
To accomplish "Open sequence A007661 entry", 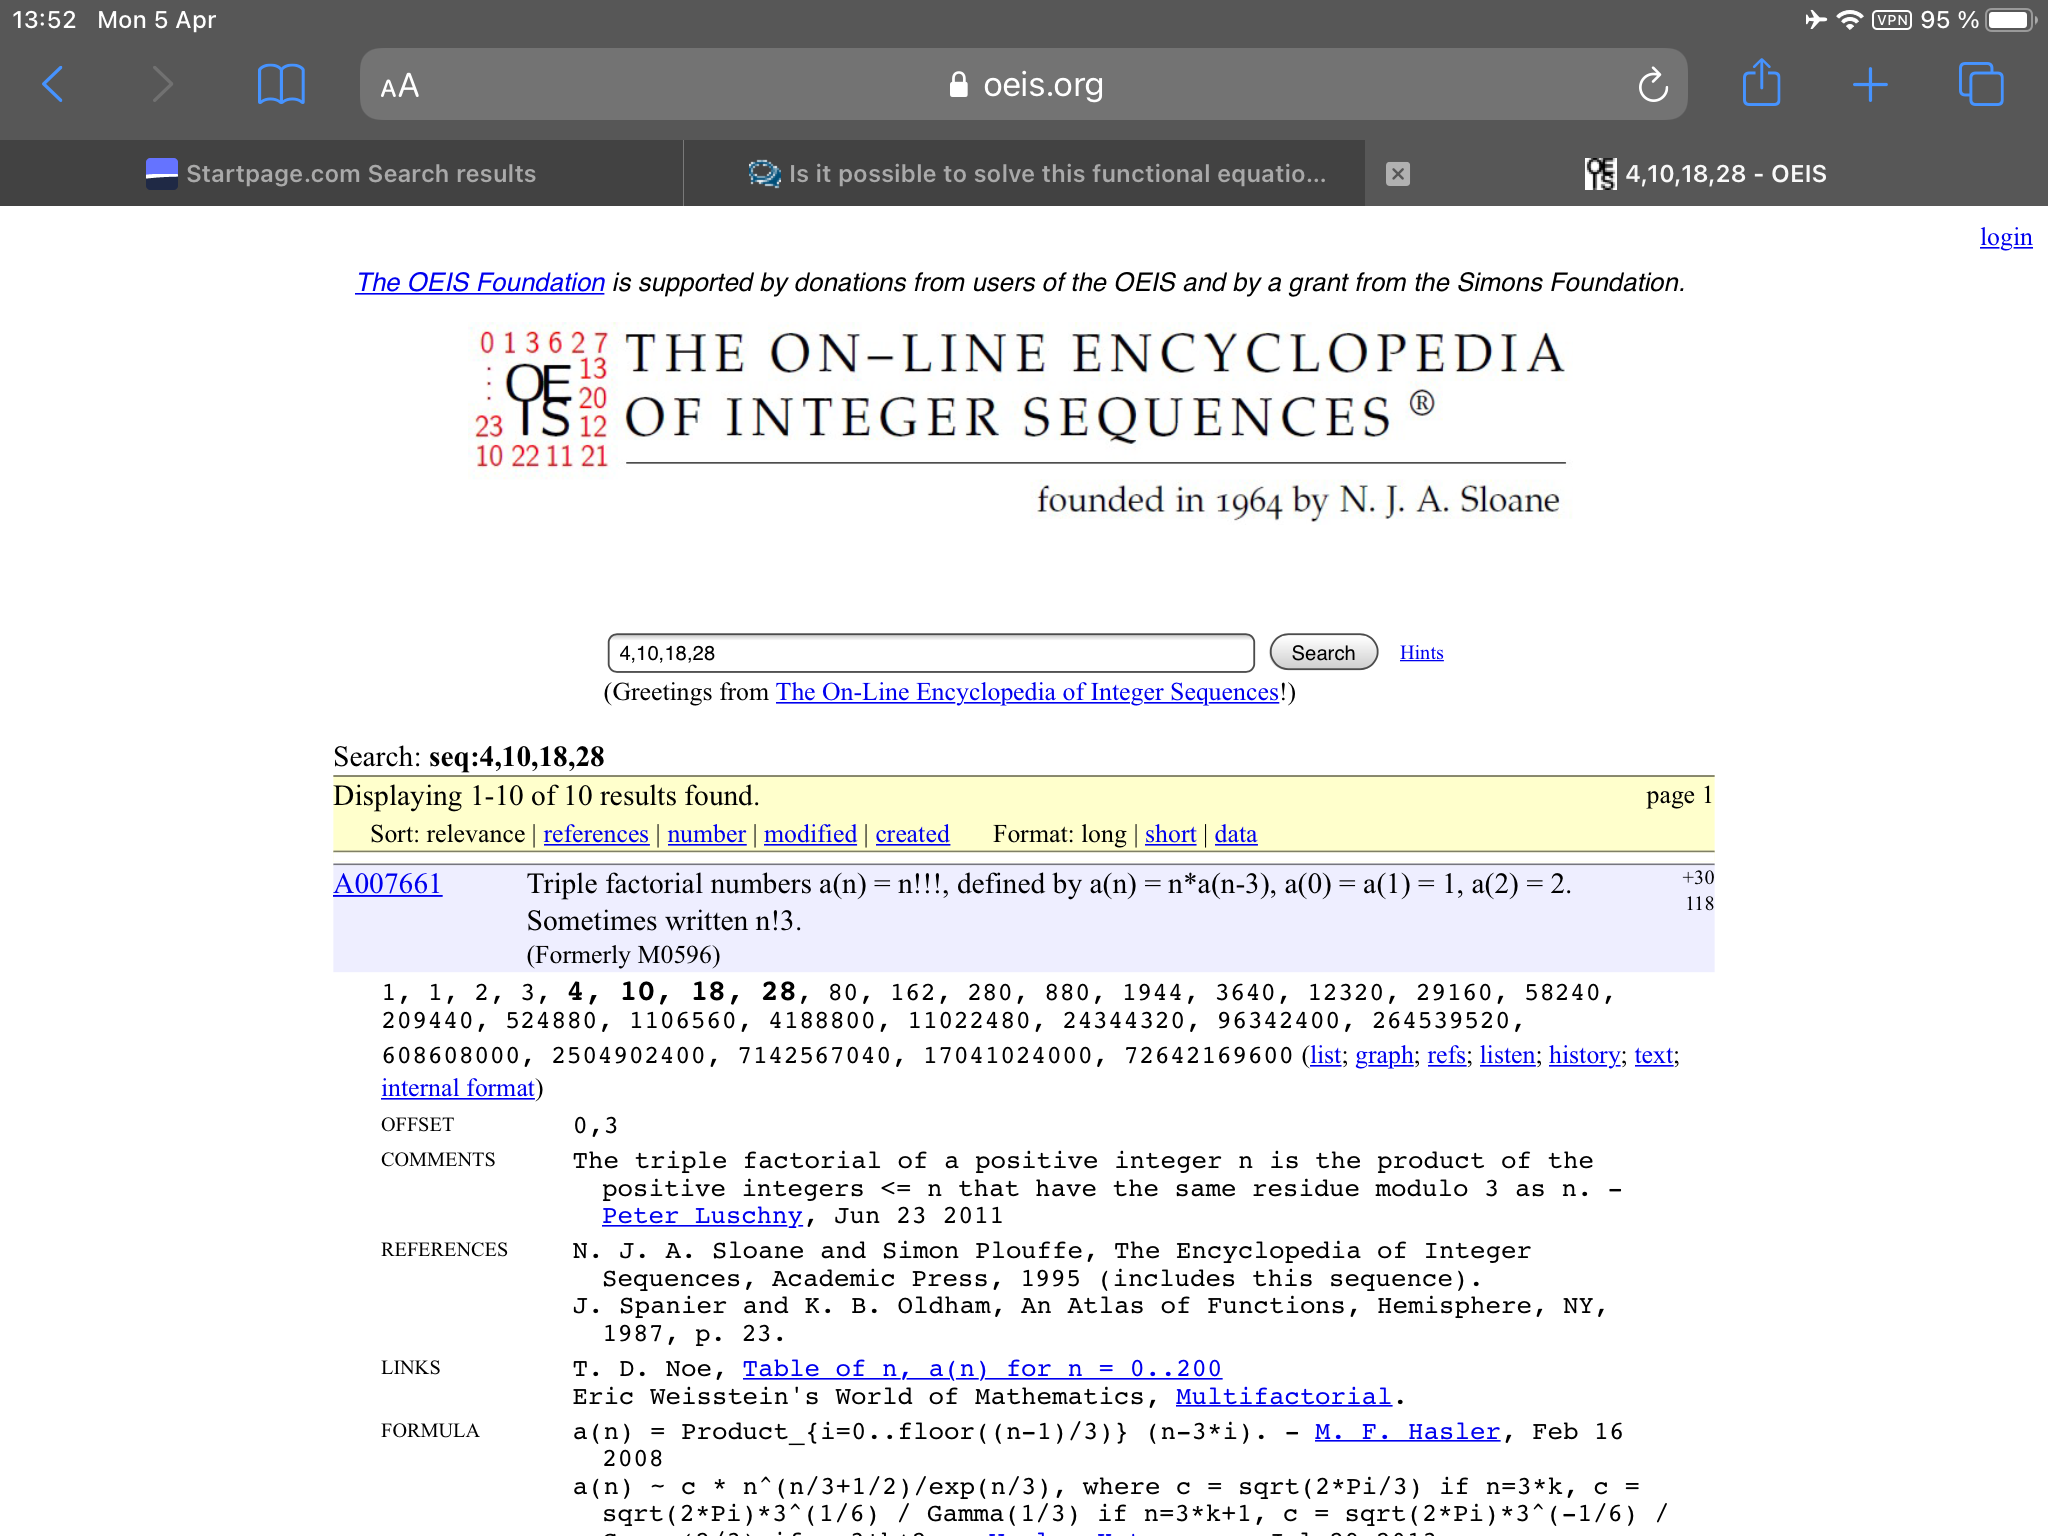I will (387, 884).
